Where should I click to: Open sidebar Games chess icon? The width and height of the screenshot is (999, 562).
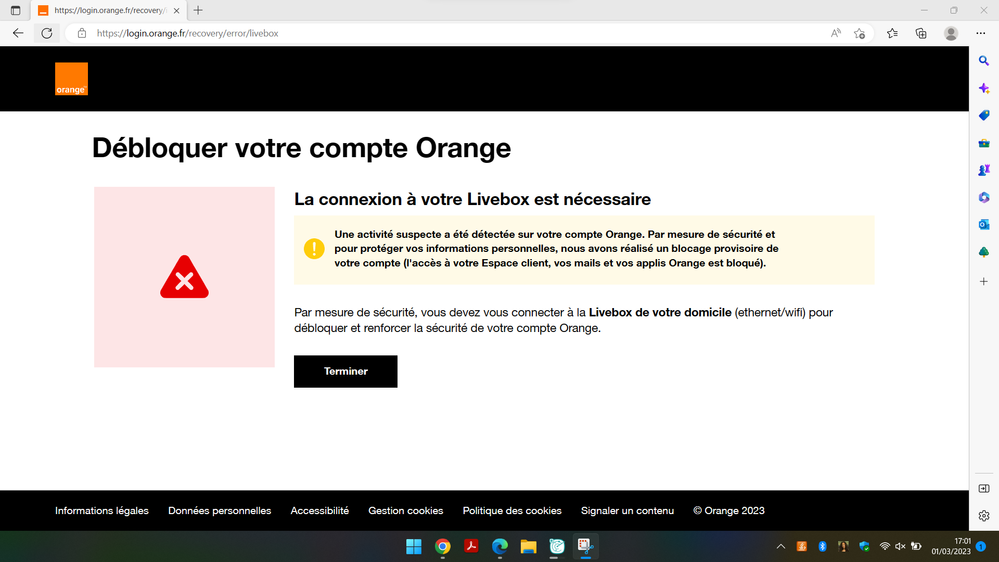[984, 170]
